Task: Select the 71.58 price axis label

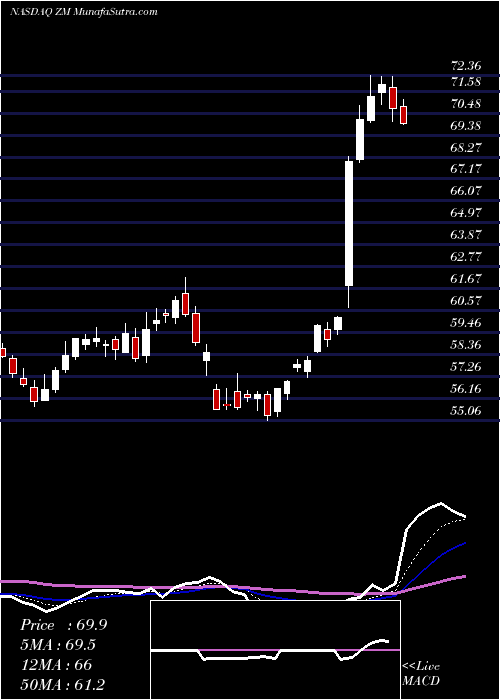Action: [x=466, y=82]
